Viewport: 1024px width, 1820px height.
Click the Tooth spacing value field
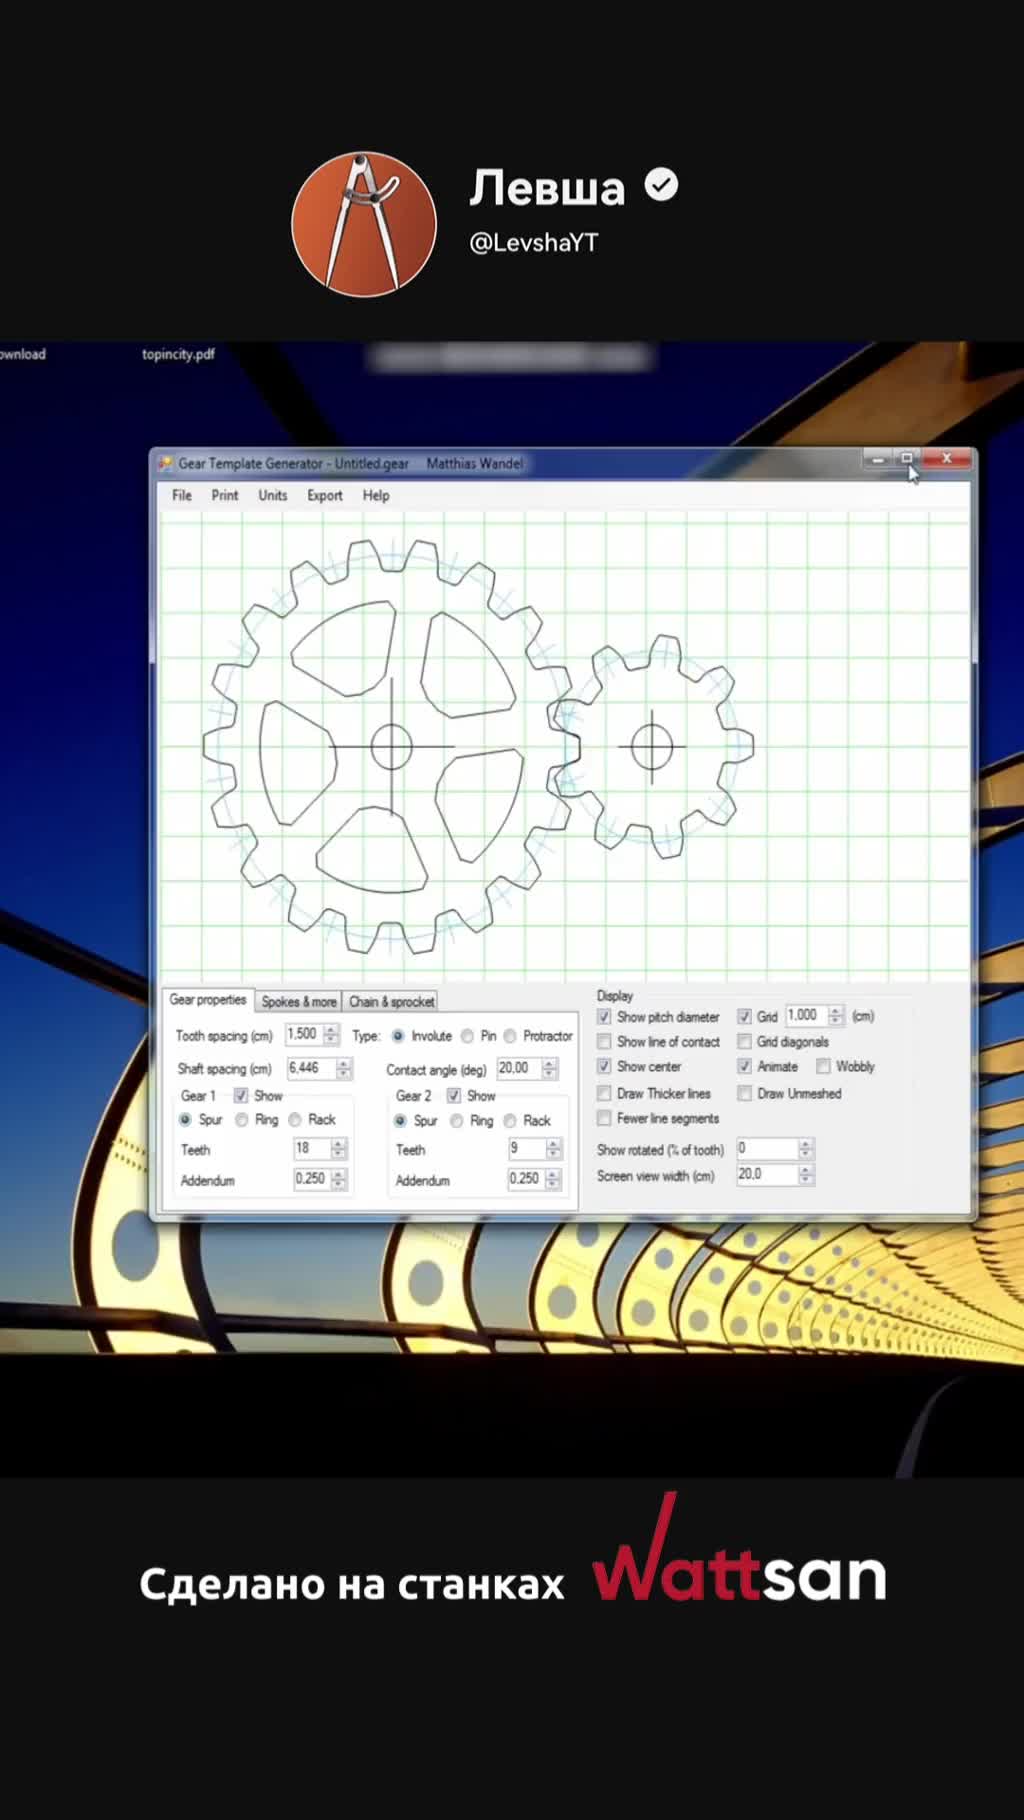pos(303,1034)
